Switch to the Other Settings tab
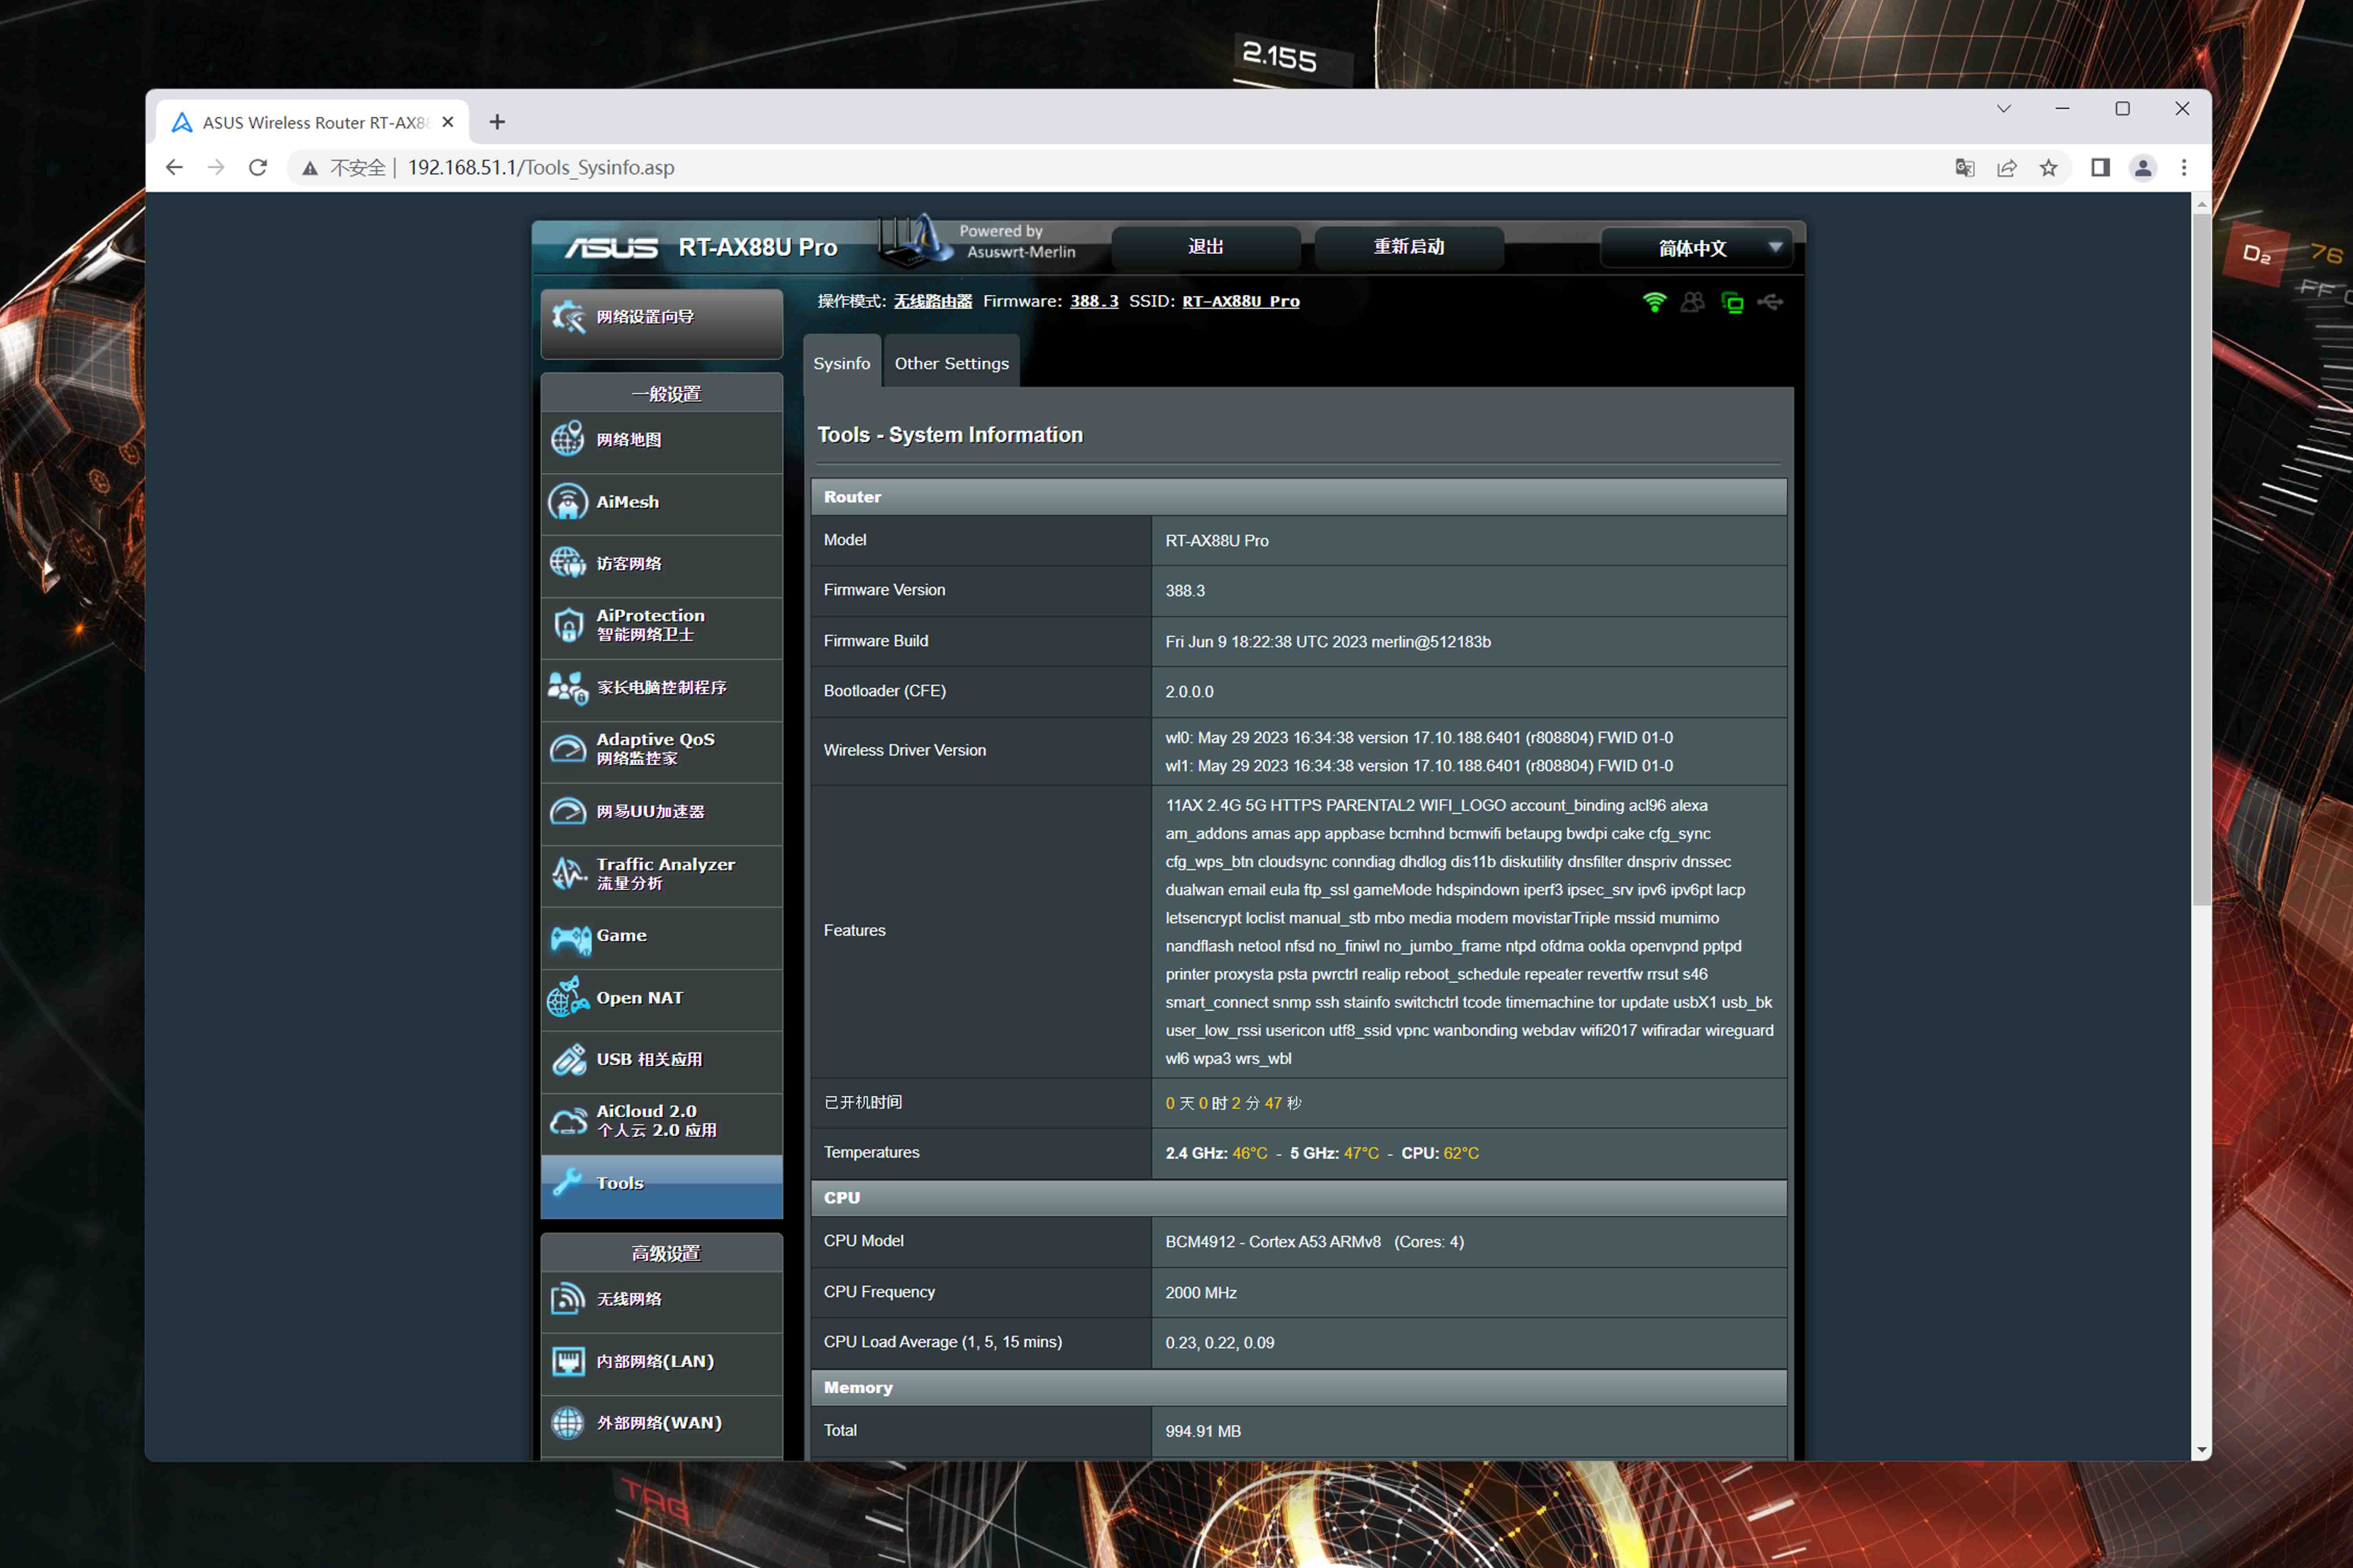The height and width of the screenshot is (1568, 2353). point(951,364)
